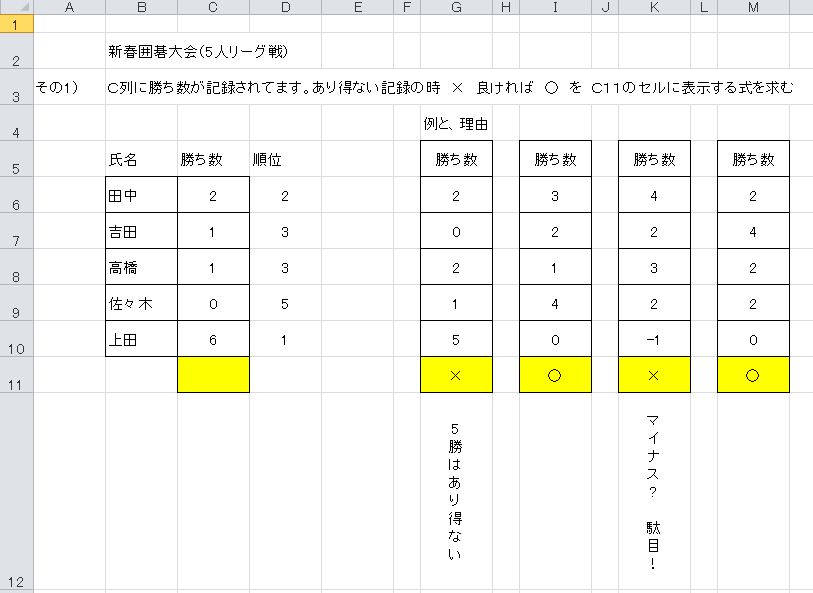Click the value 4 in row 7 of column M
The height and width of the screenshot is (593, 813).
point(753,231)
